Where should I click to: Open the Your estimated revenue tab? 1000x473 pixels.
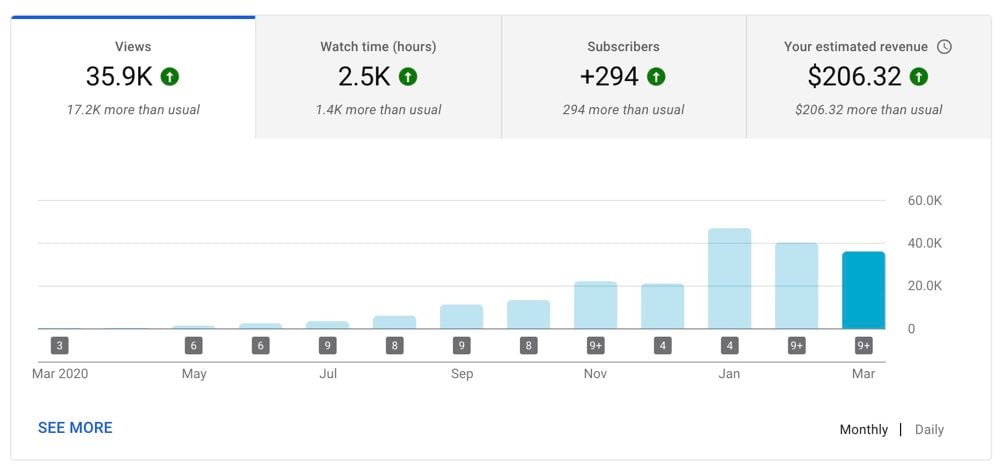868,77
